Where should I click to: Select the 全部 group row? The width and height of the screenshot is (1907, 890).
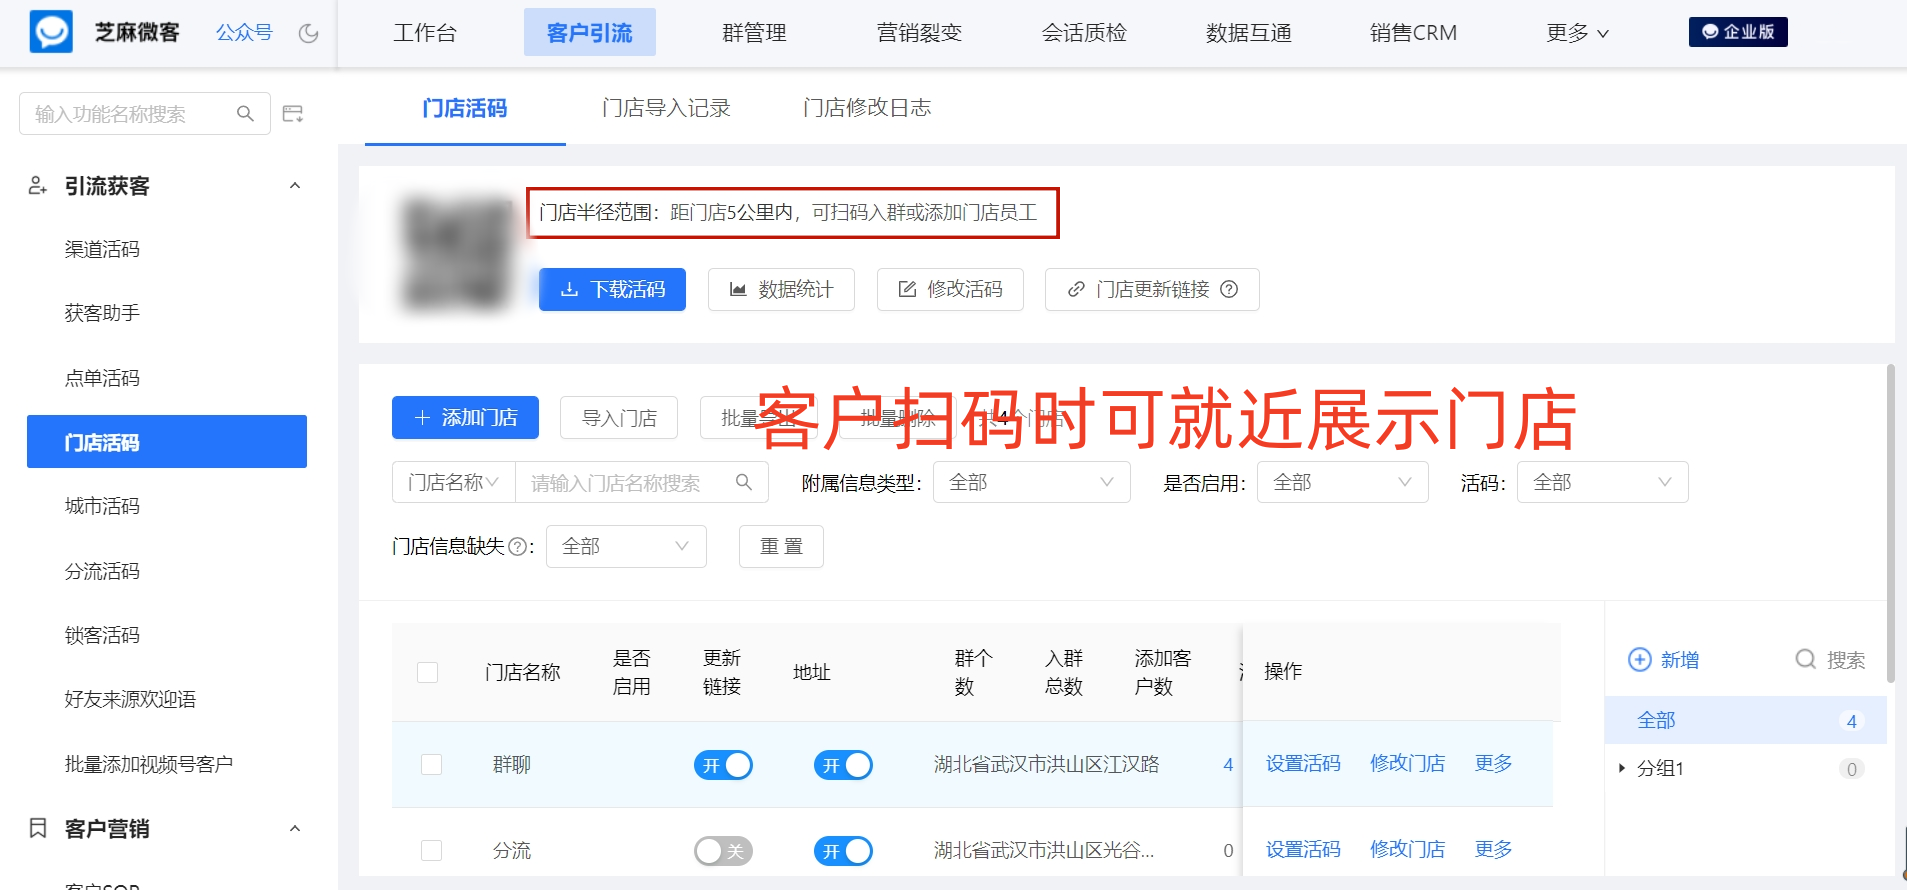[x=1746, y=720]
